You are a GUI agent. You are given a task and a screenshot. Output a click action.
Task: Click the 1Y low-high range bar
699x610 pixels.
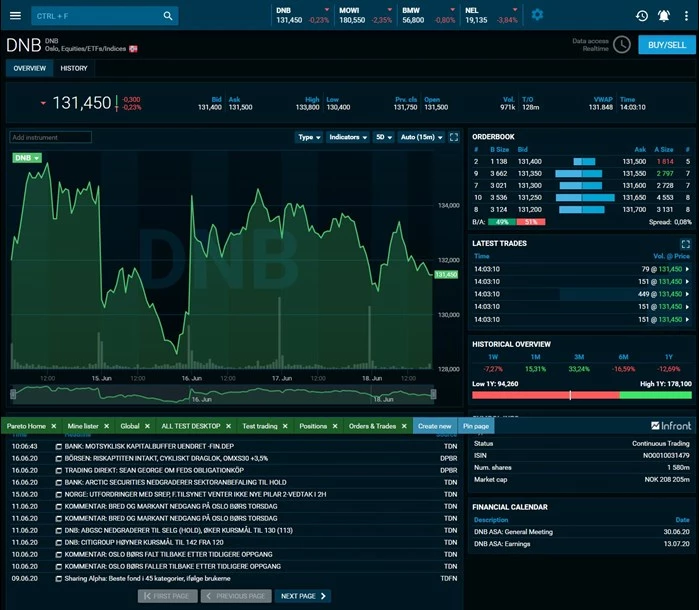click(582, 395)
